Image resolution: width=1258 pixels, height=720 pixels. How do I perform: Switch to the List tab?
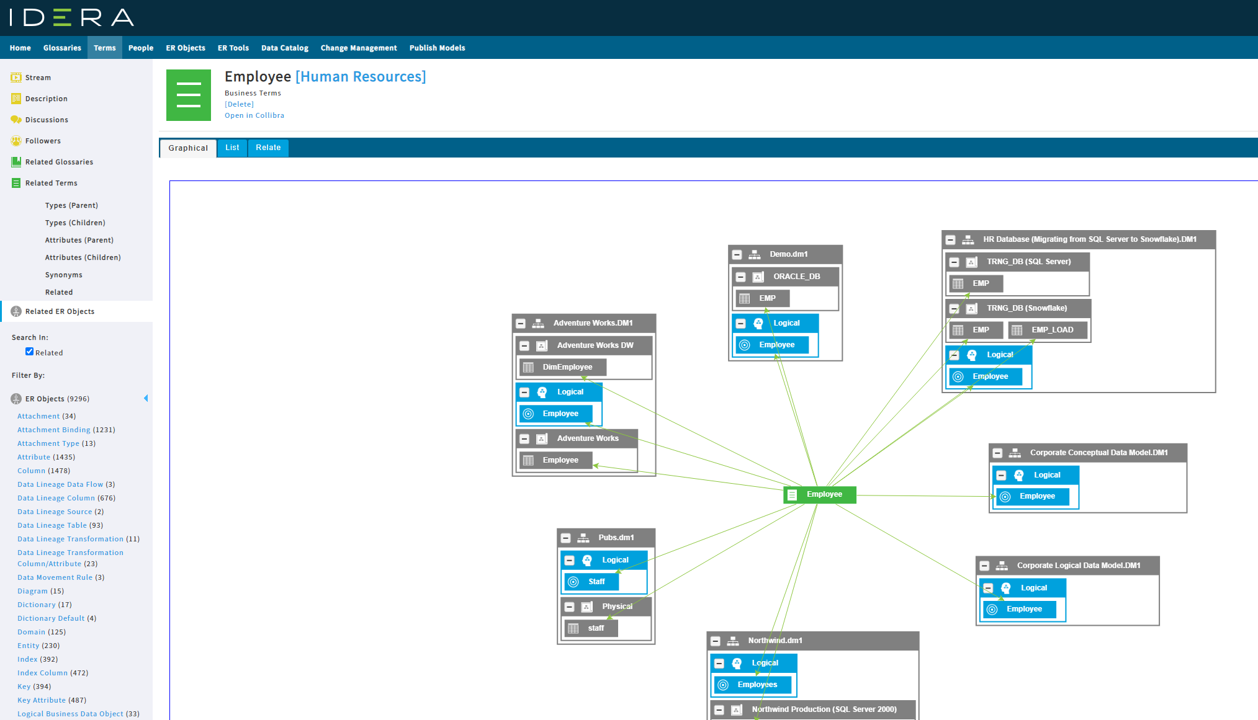232,148
